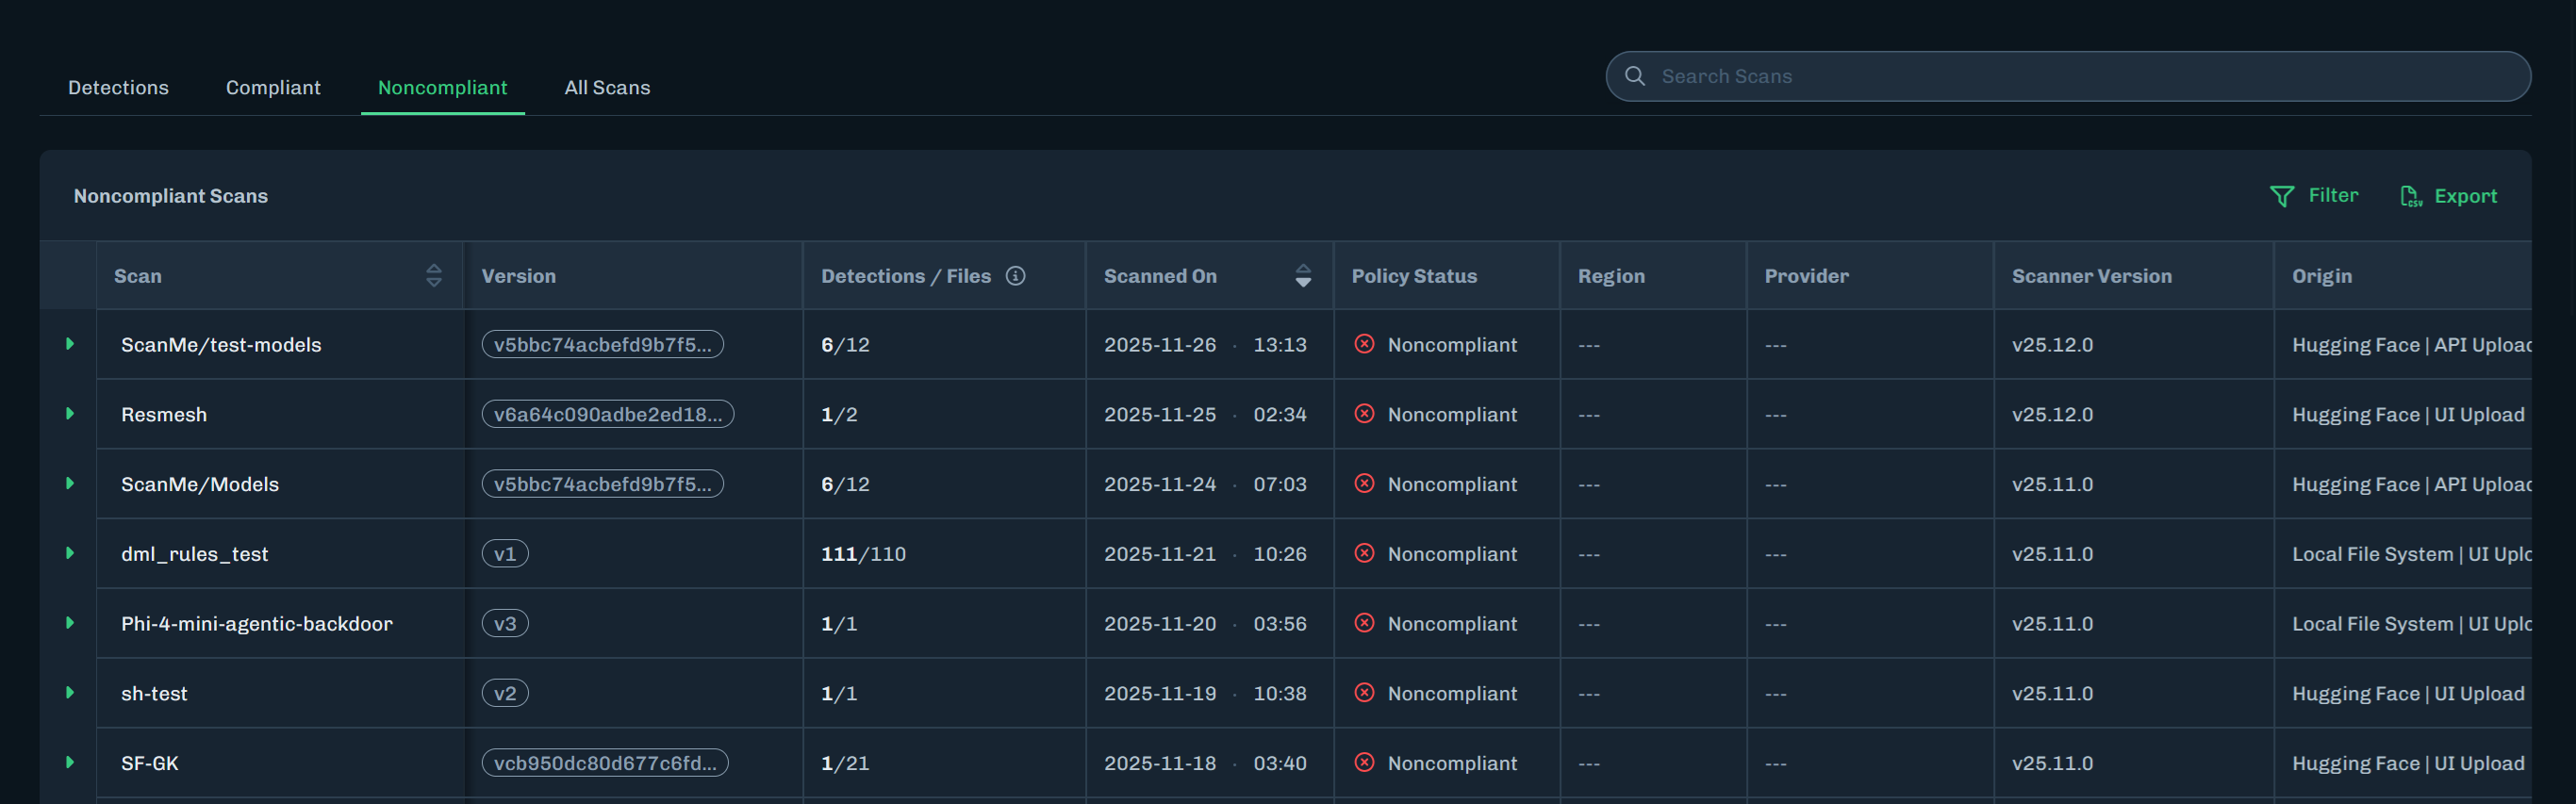Go to the All Scans tab
The width and height of the screenshot is (2576, 804).
(607, 88)
